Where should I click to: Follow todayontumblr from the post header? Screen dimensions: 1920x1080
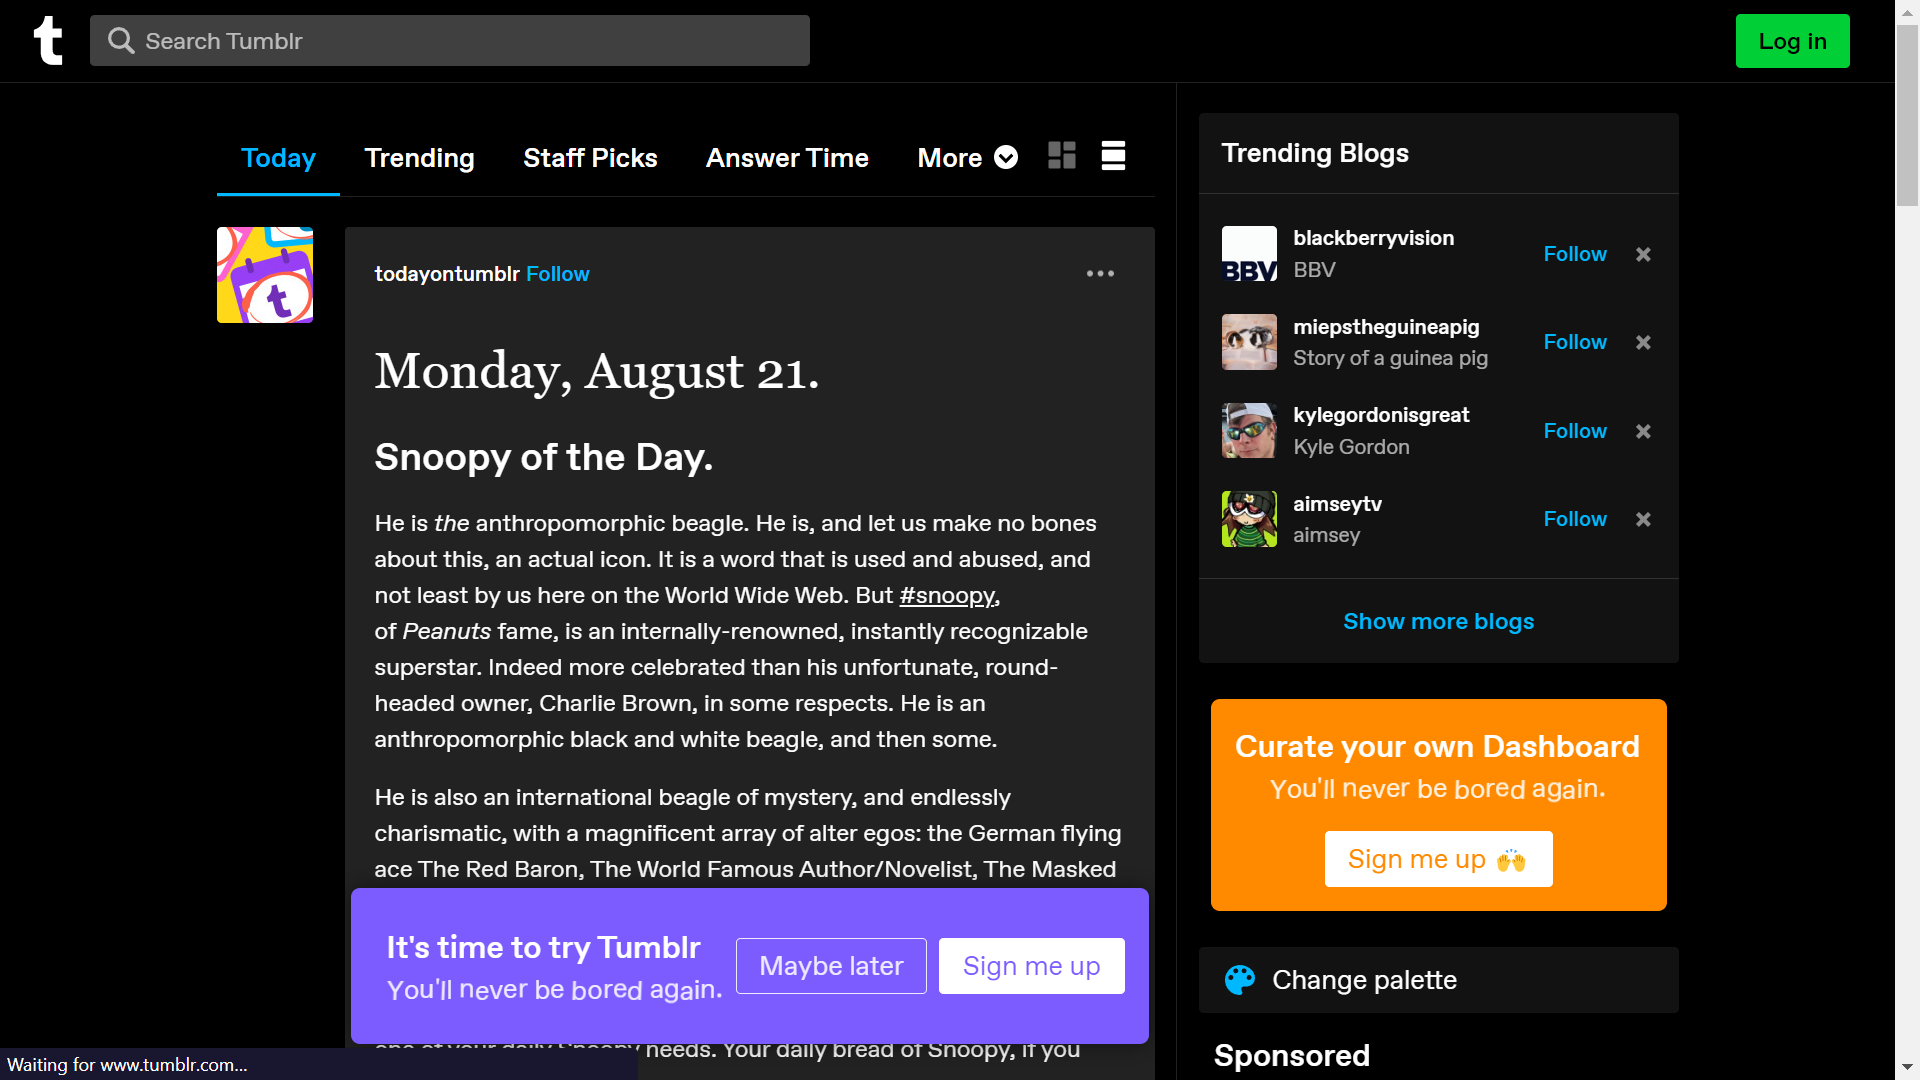click(x=557, y=274)
